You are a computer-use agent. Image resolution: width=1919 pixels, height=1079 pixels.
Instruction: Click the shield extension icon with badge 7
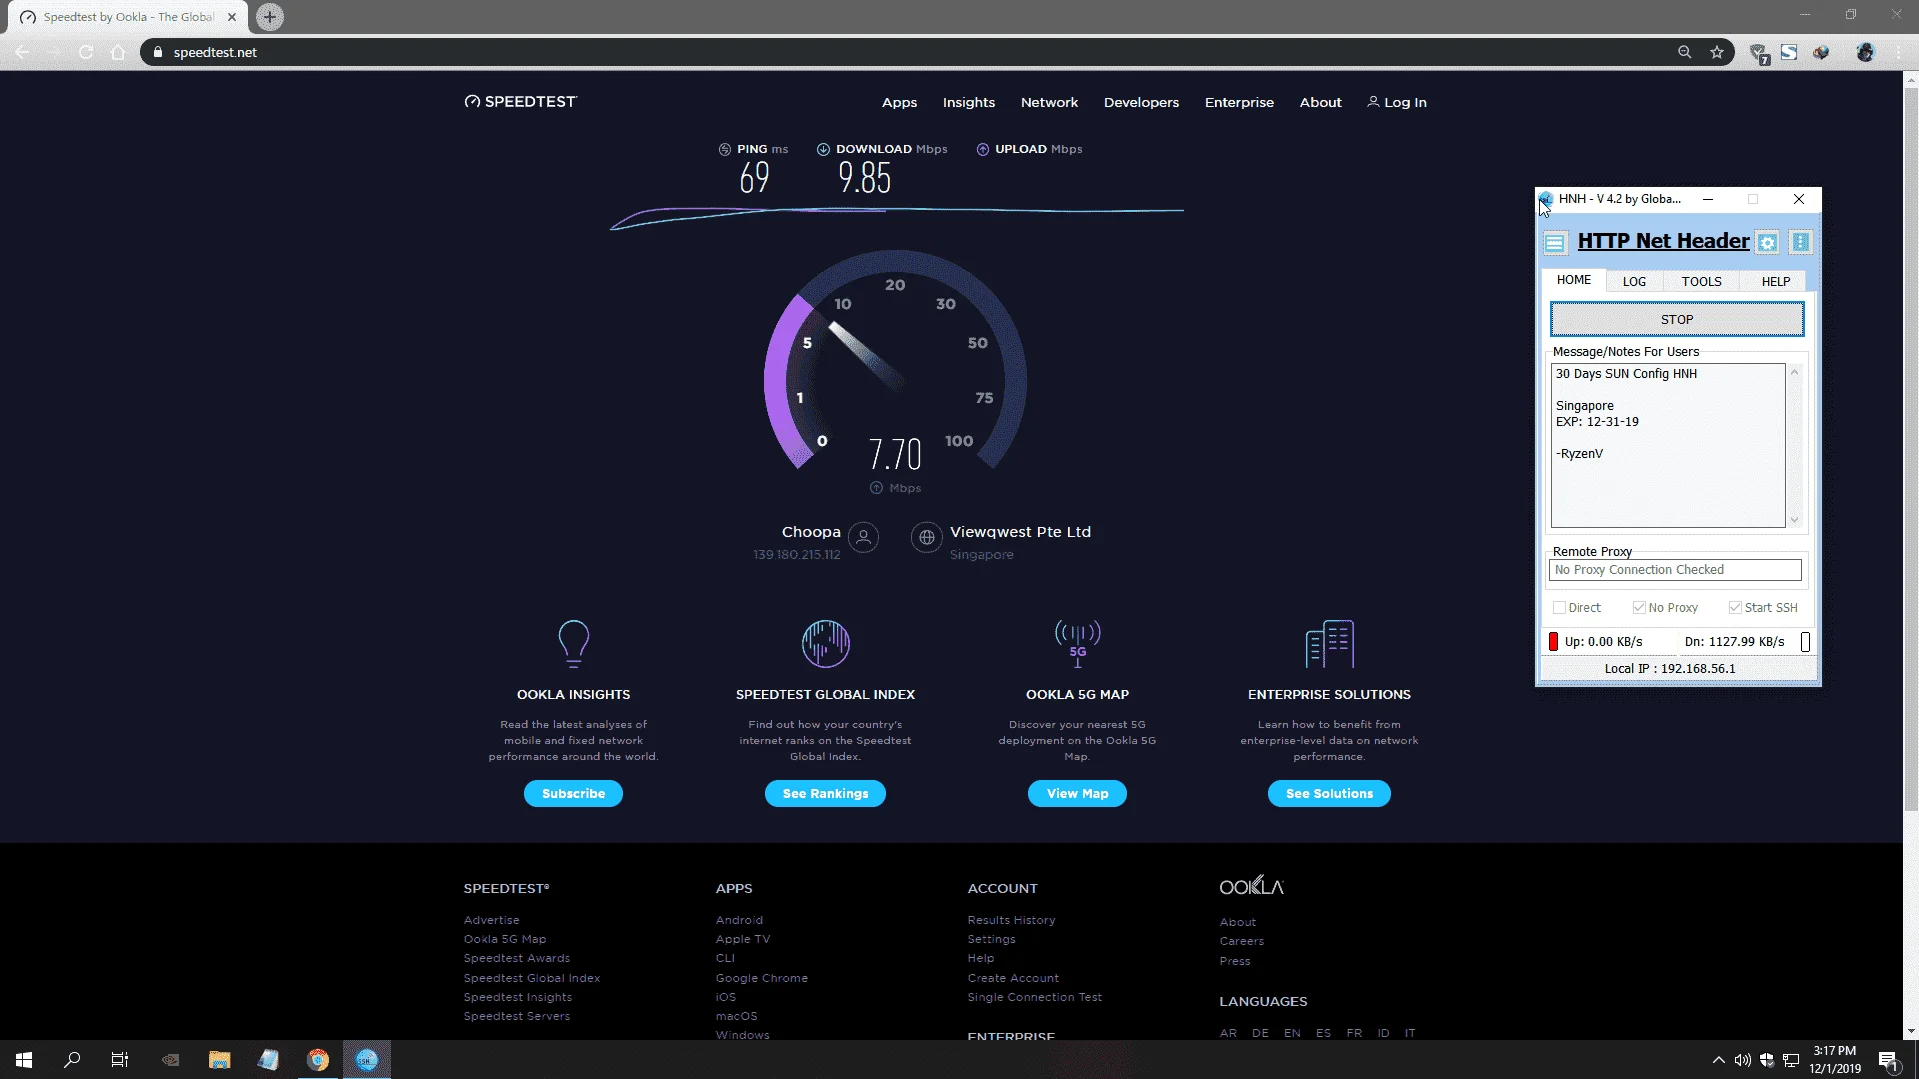(1758, 53)
